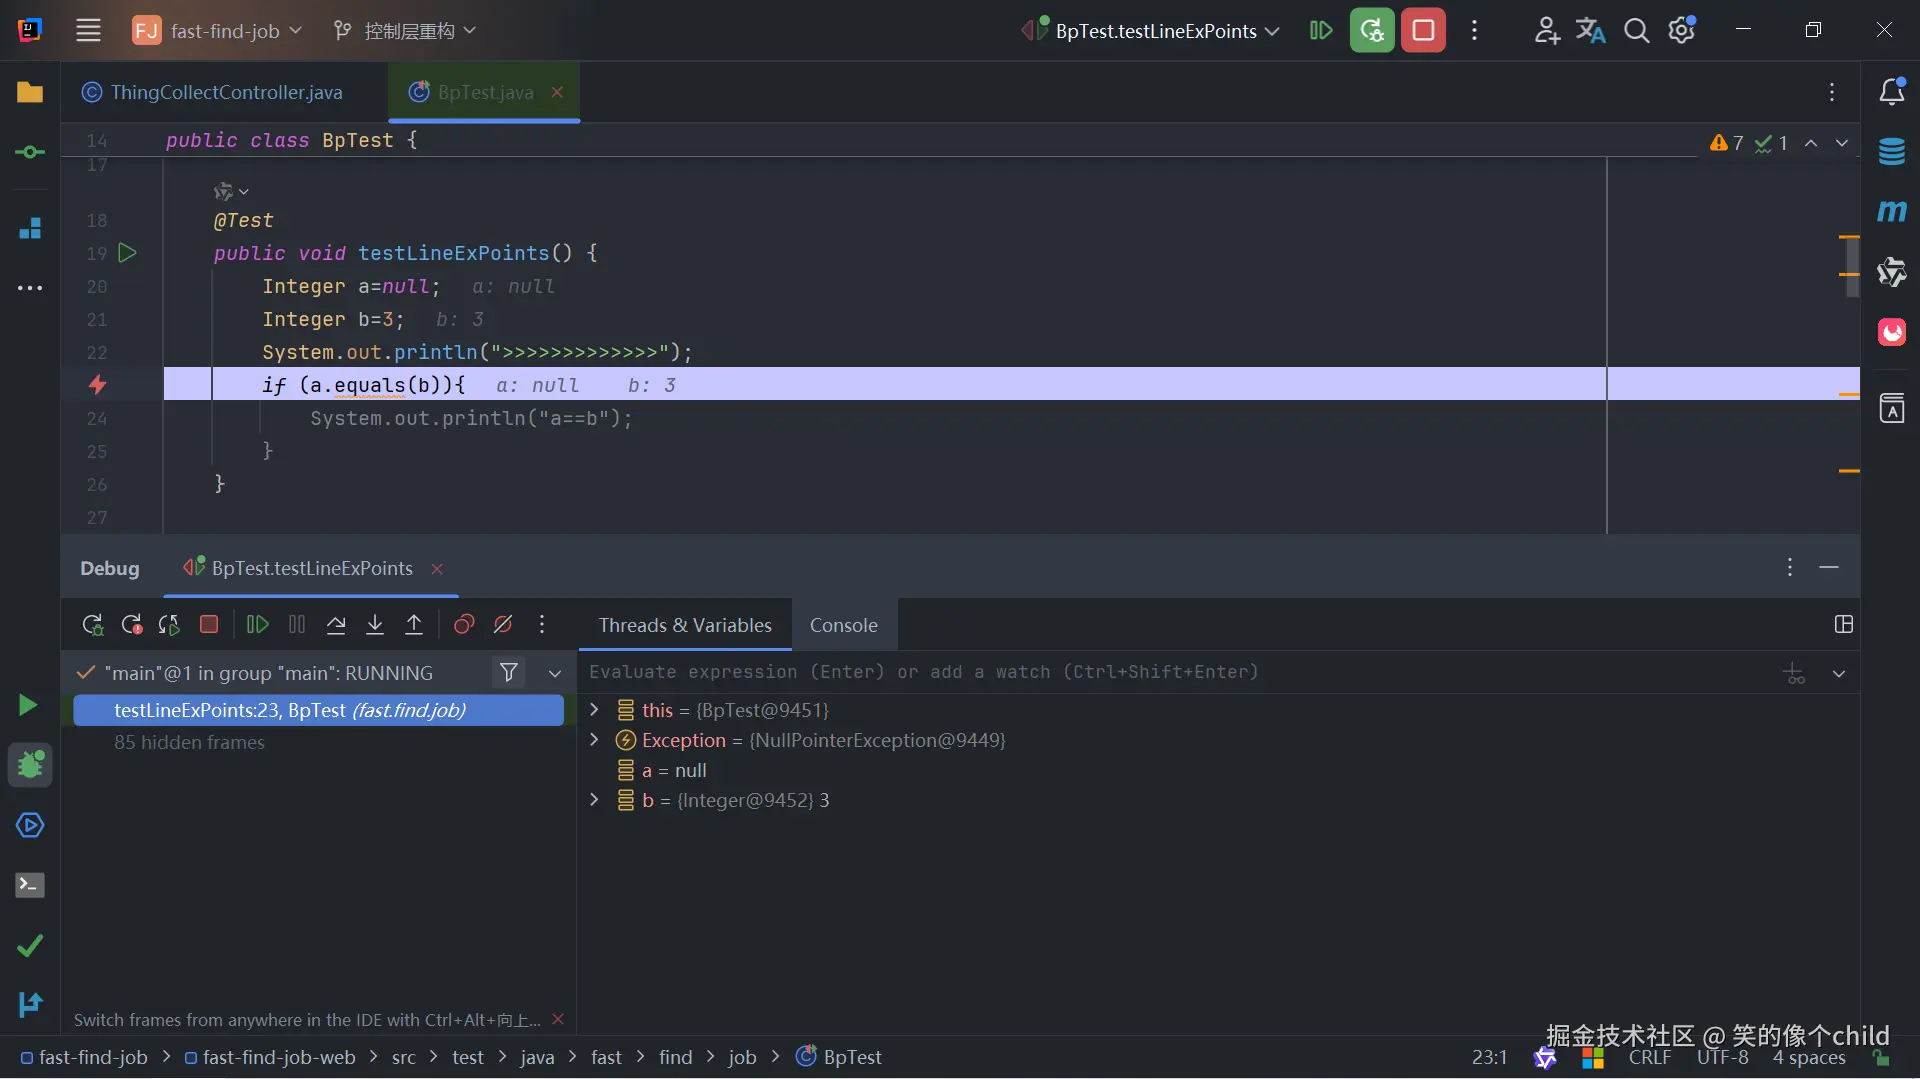
Task: Switch to the Console tab
Action: click(844, 626)
